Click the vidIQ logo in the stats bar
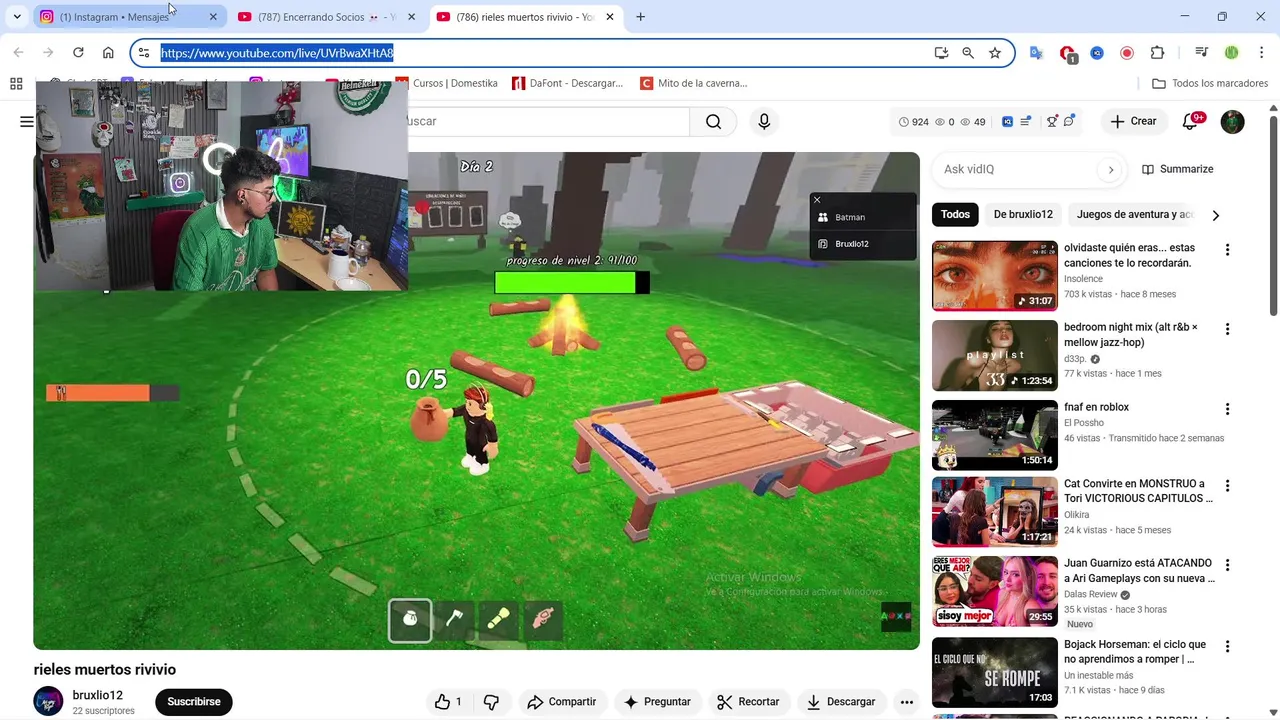1280x720 pixels. tap(1007, 122)
